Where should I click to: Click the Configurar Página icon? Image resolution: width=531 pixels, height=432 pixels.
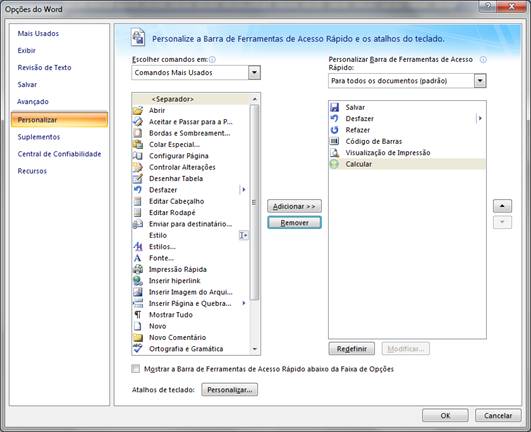click(137, 156)
